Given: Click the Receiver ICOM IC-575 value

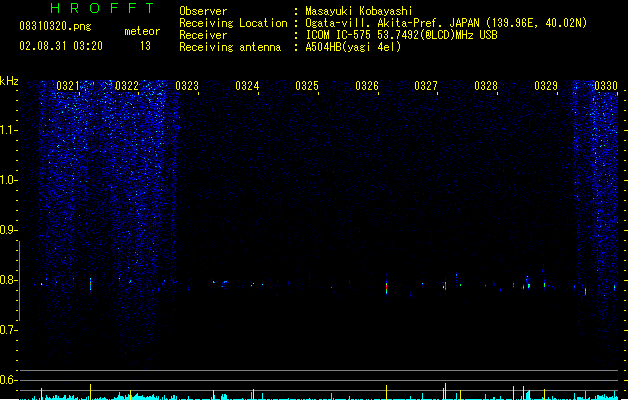Looking at the screenshot, I should 402,35.
